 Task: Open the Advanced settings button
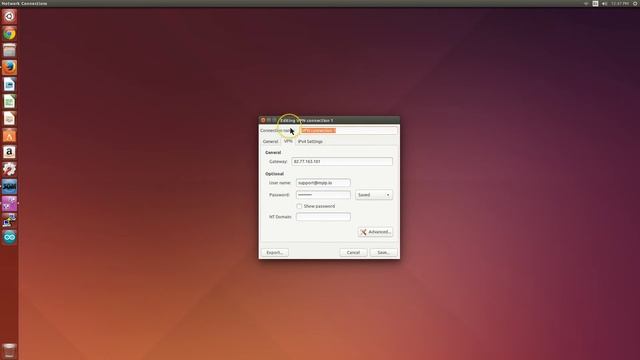click(x=375, y=232)
